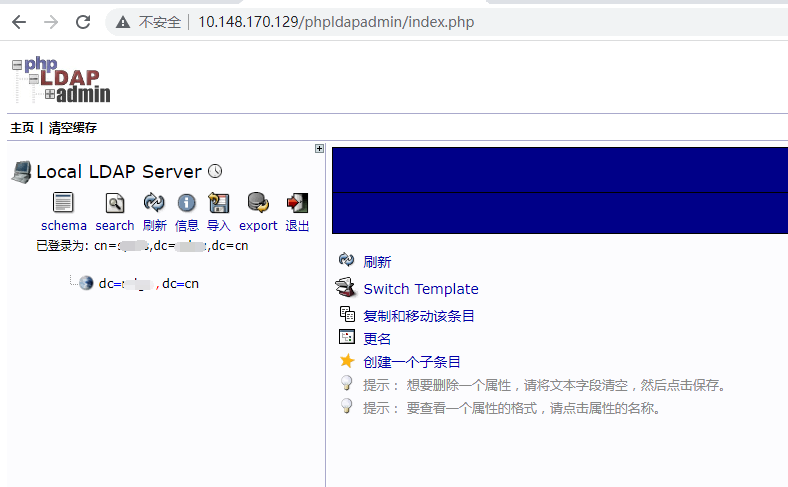Click the export icon

click(x=258, y=203)
